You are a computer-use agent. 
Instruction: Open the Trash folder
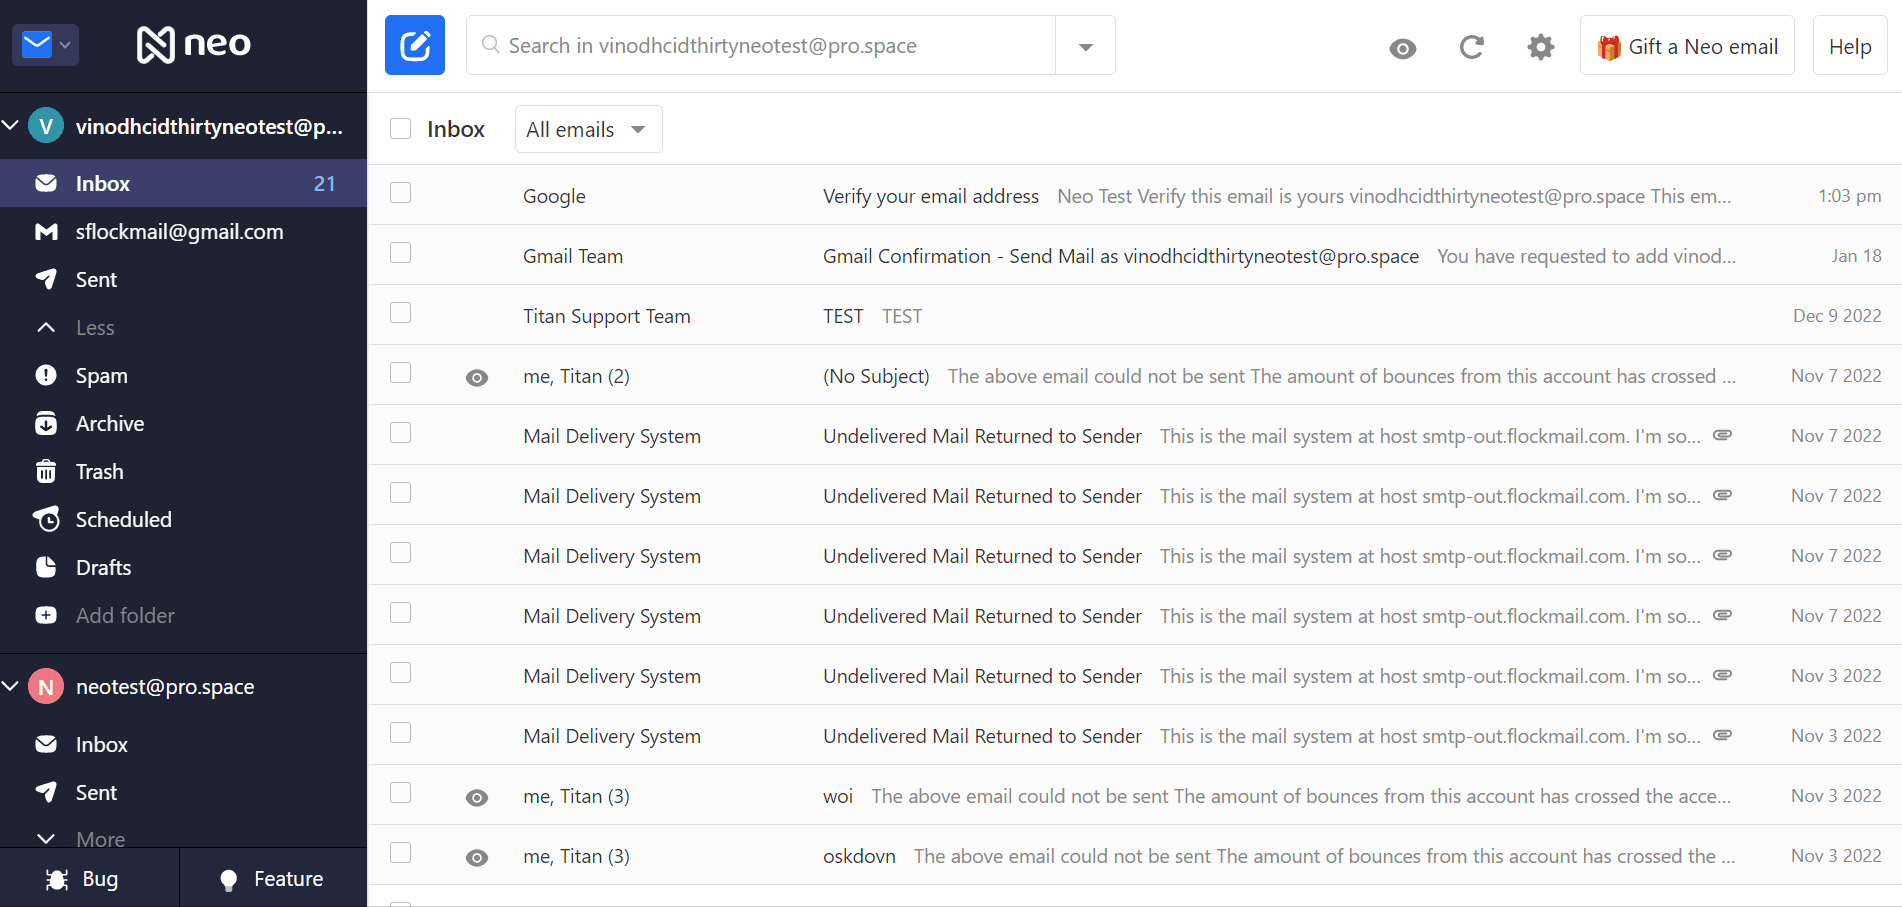184,471
